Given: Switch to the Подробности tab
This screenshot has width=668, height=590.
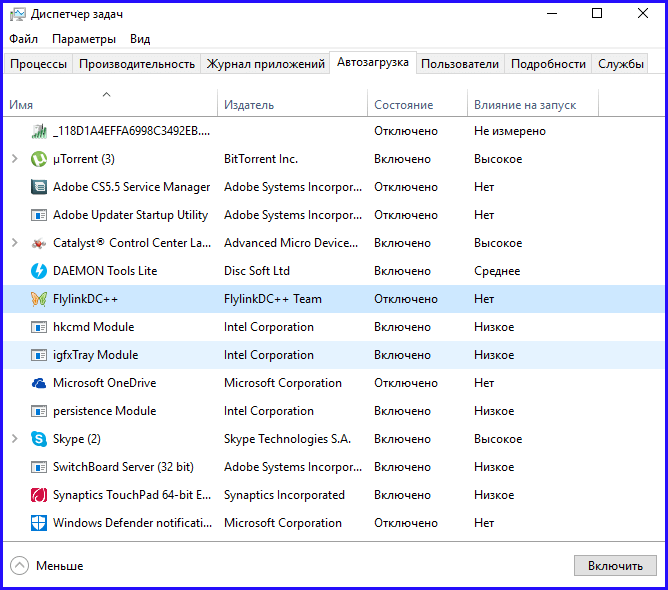Looking at the screenshot, I should (548, 64).
